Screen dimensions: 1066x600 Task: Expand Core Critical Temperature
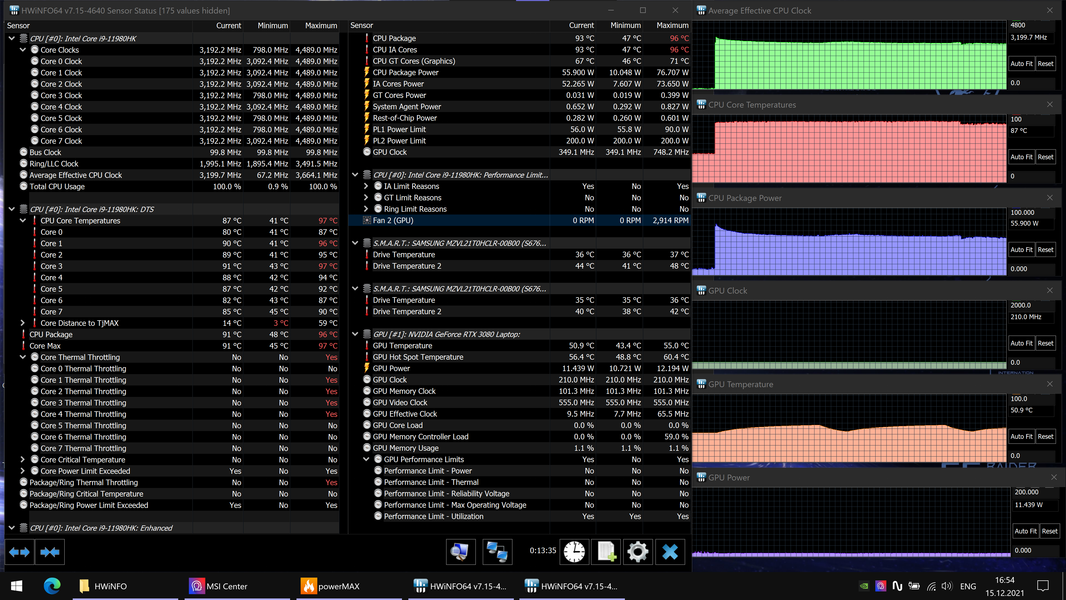(x=22, y=459)
